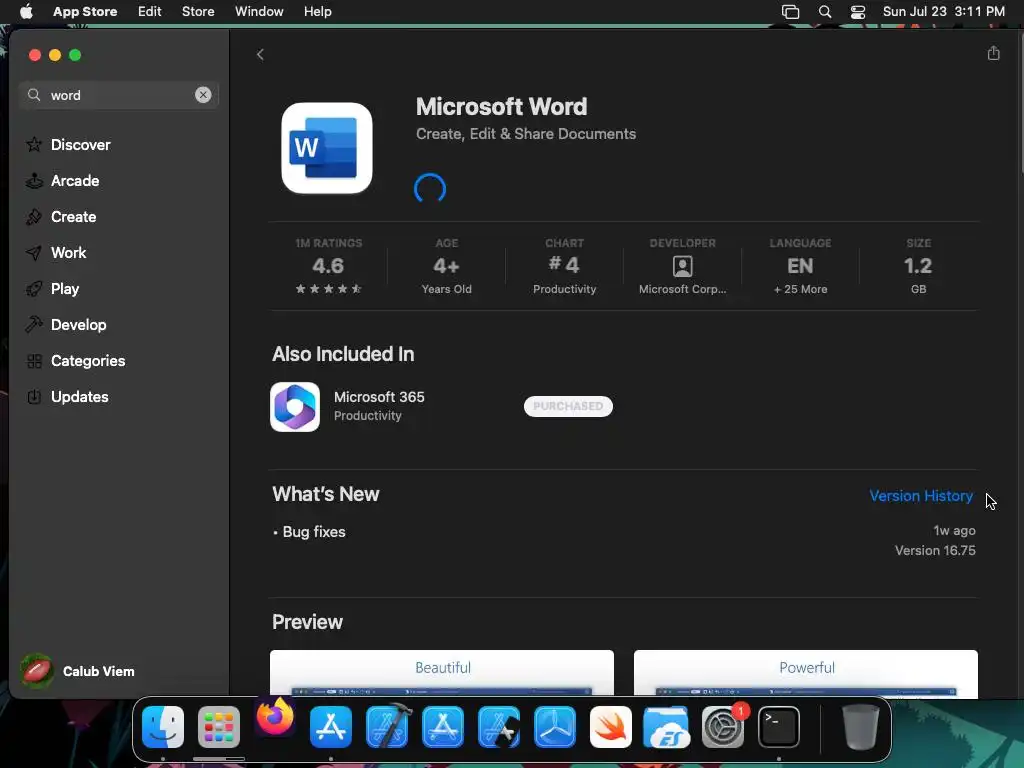Click the 4+ Years Old age rating
The width and height of the screenshot is (1024, 768).
[x=447, y=268]
